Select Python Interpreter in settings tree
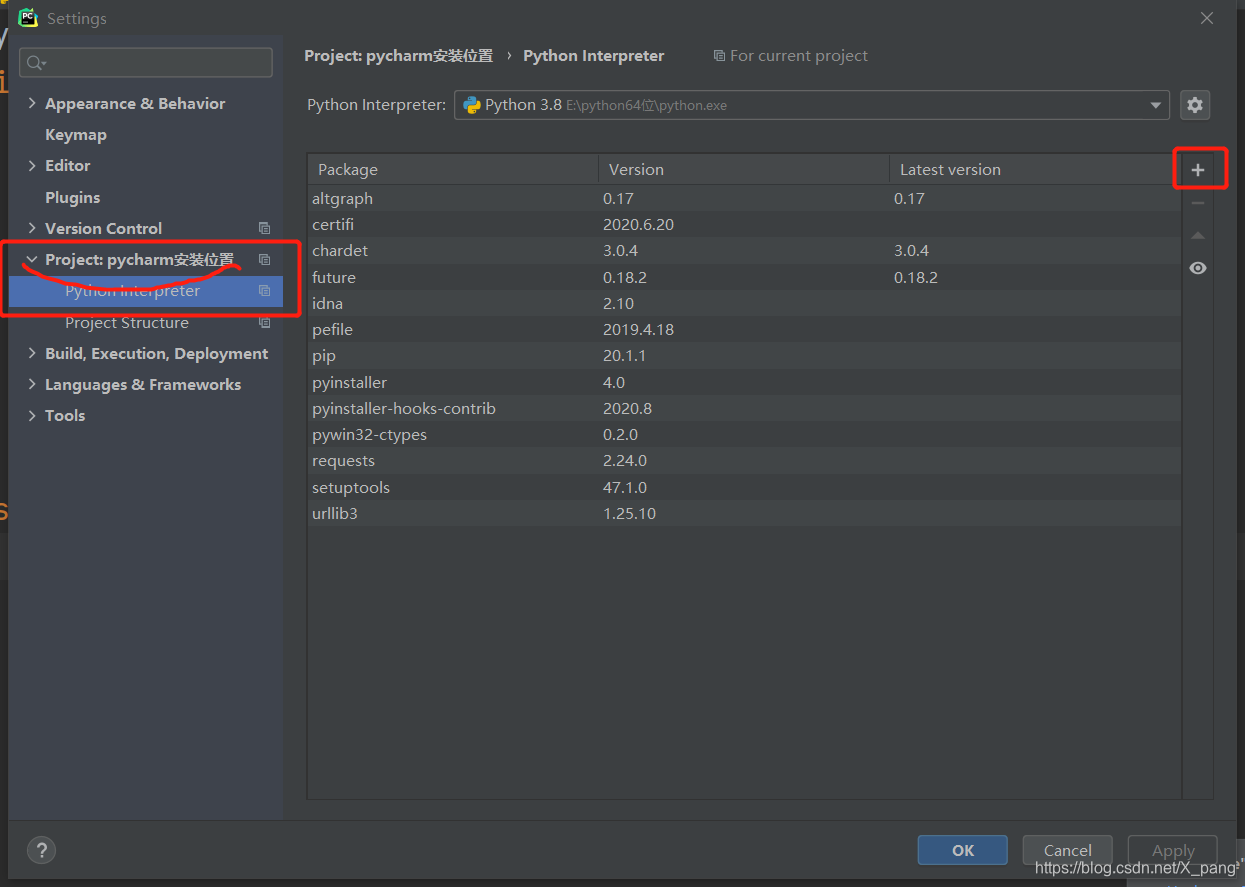This screenshot has width=1245, height=887. tap(146, 291)
